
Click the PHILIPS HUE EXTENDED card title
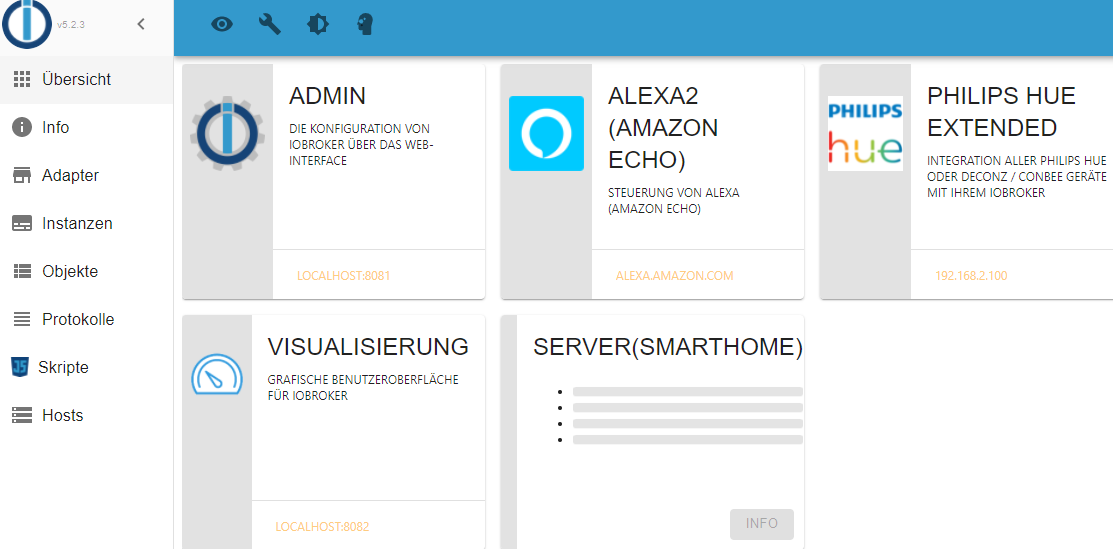[1002, 112]
